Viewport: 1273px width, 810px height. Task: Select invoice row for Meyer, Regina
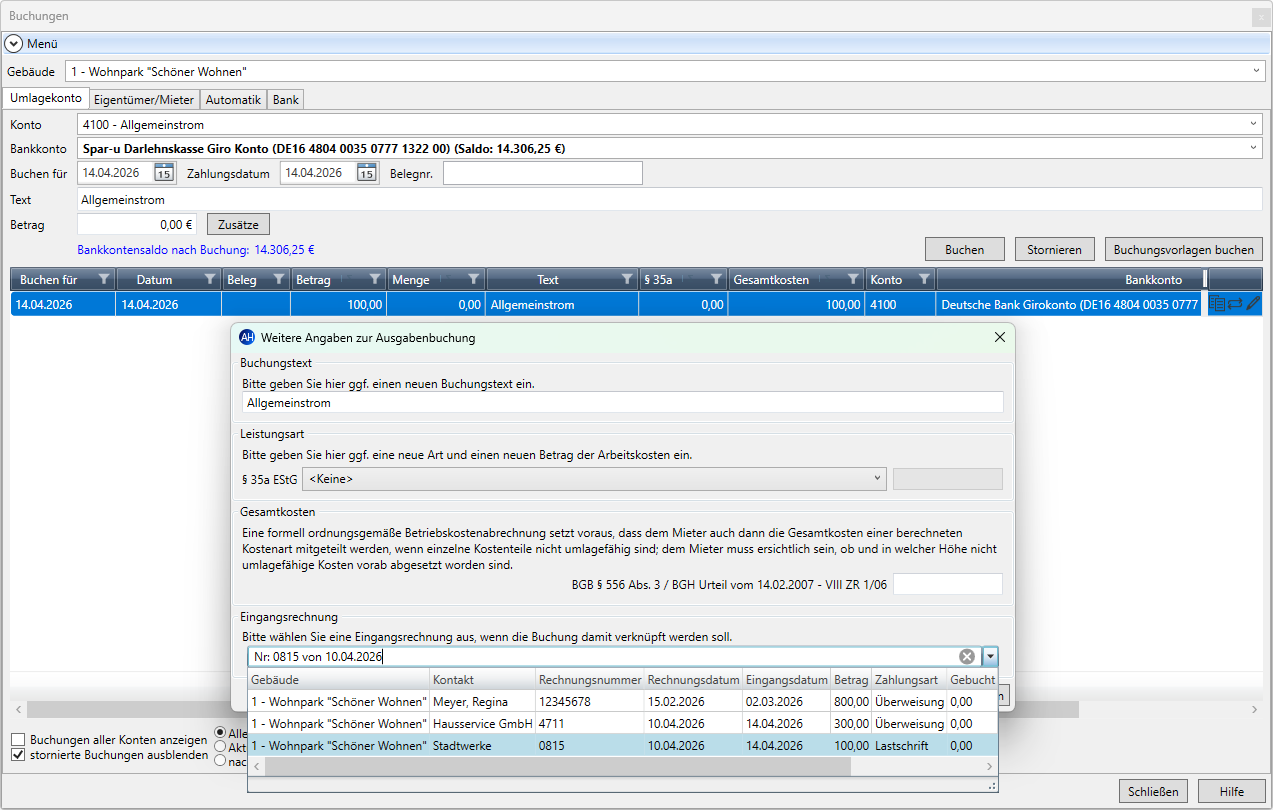623,702
